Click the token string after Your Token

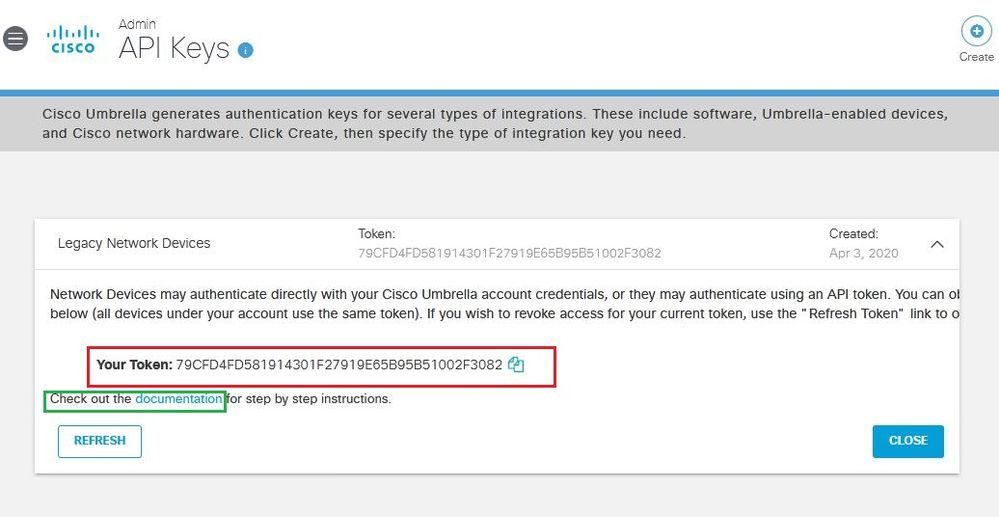[339, 365]
